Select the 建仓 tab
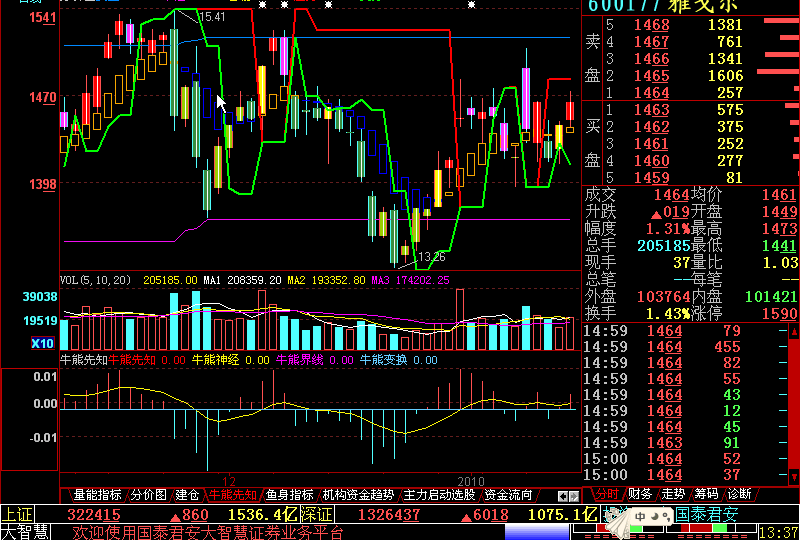Screen dimensions: 800x540 point(187,495)
